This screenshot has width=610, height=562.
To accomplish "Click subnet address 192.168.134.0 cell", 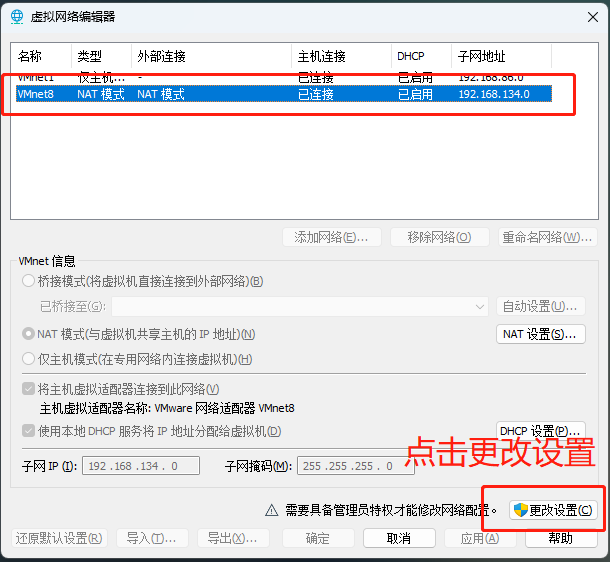I will point(494,94).
